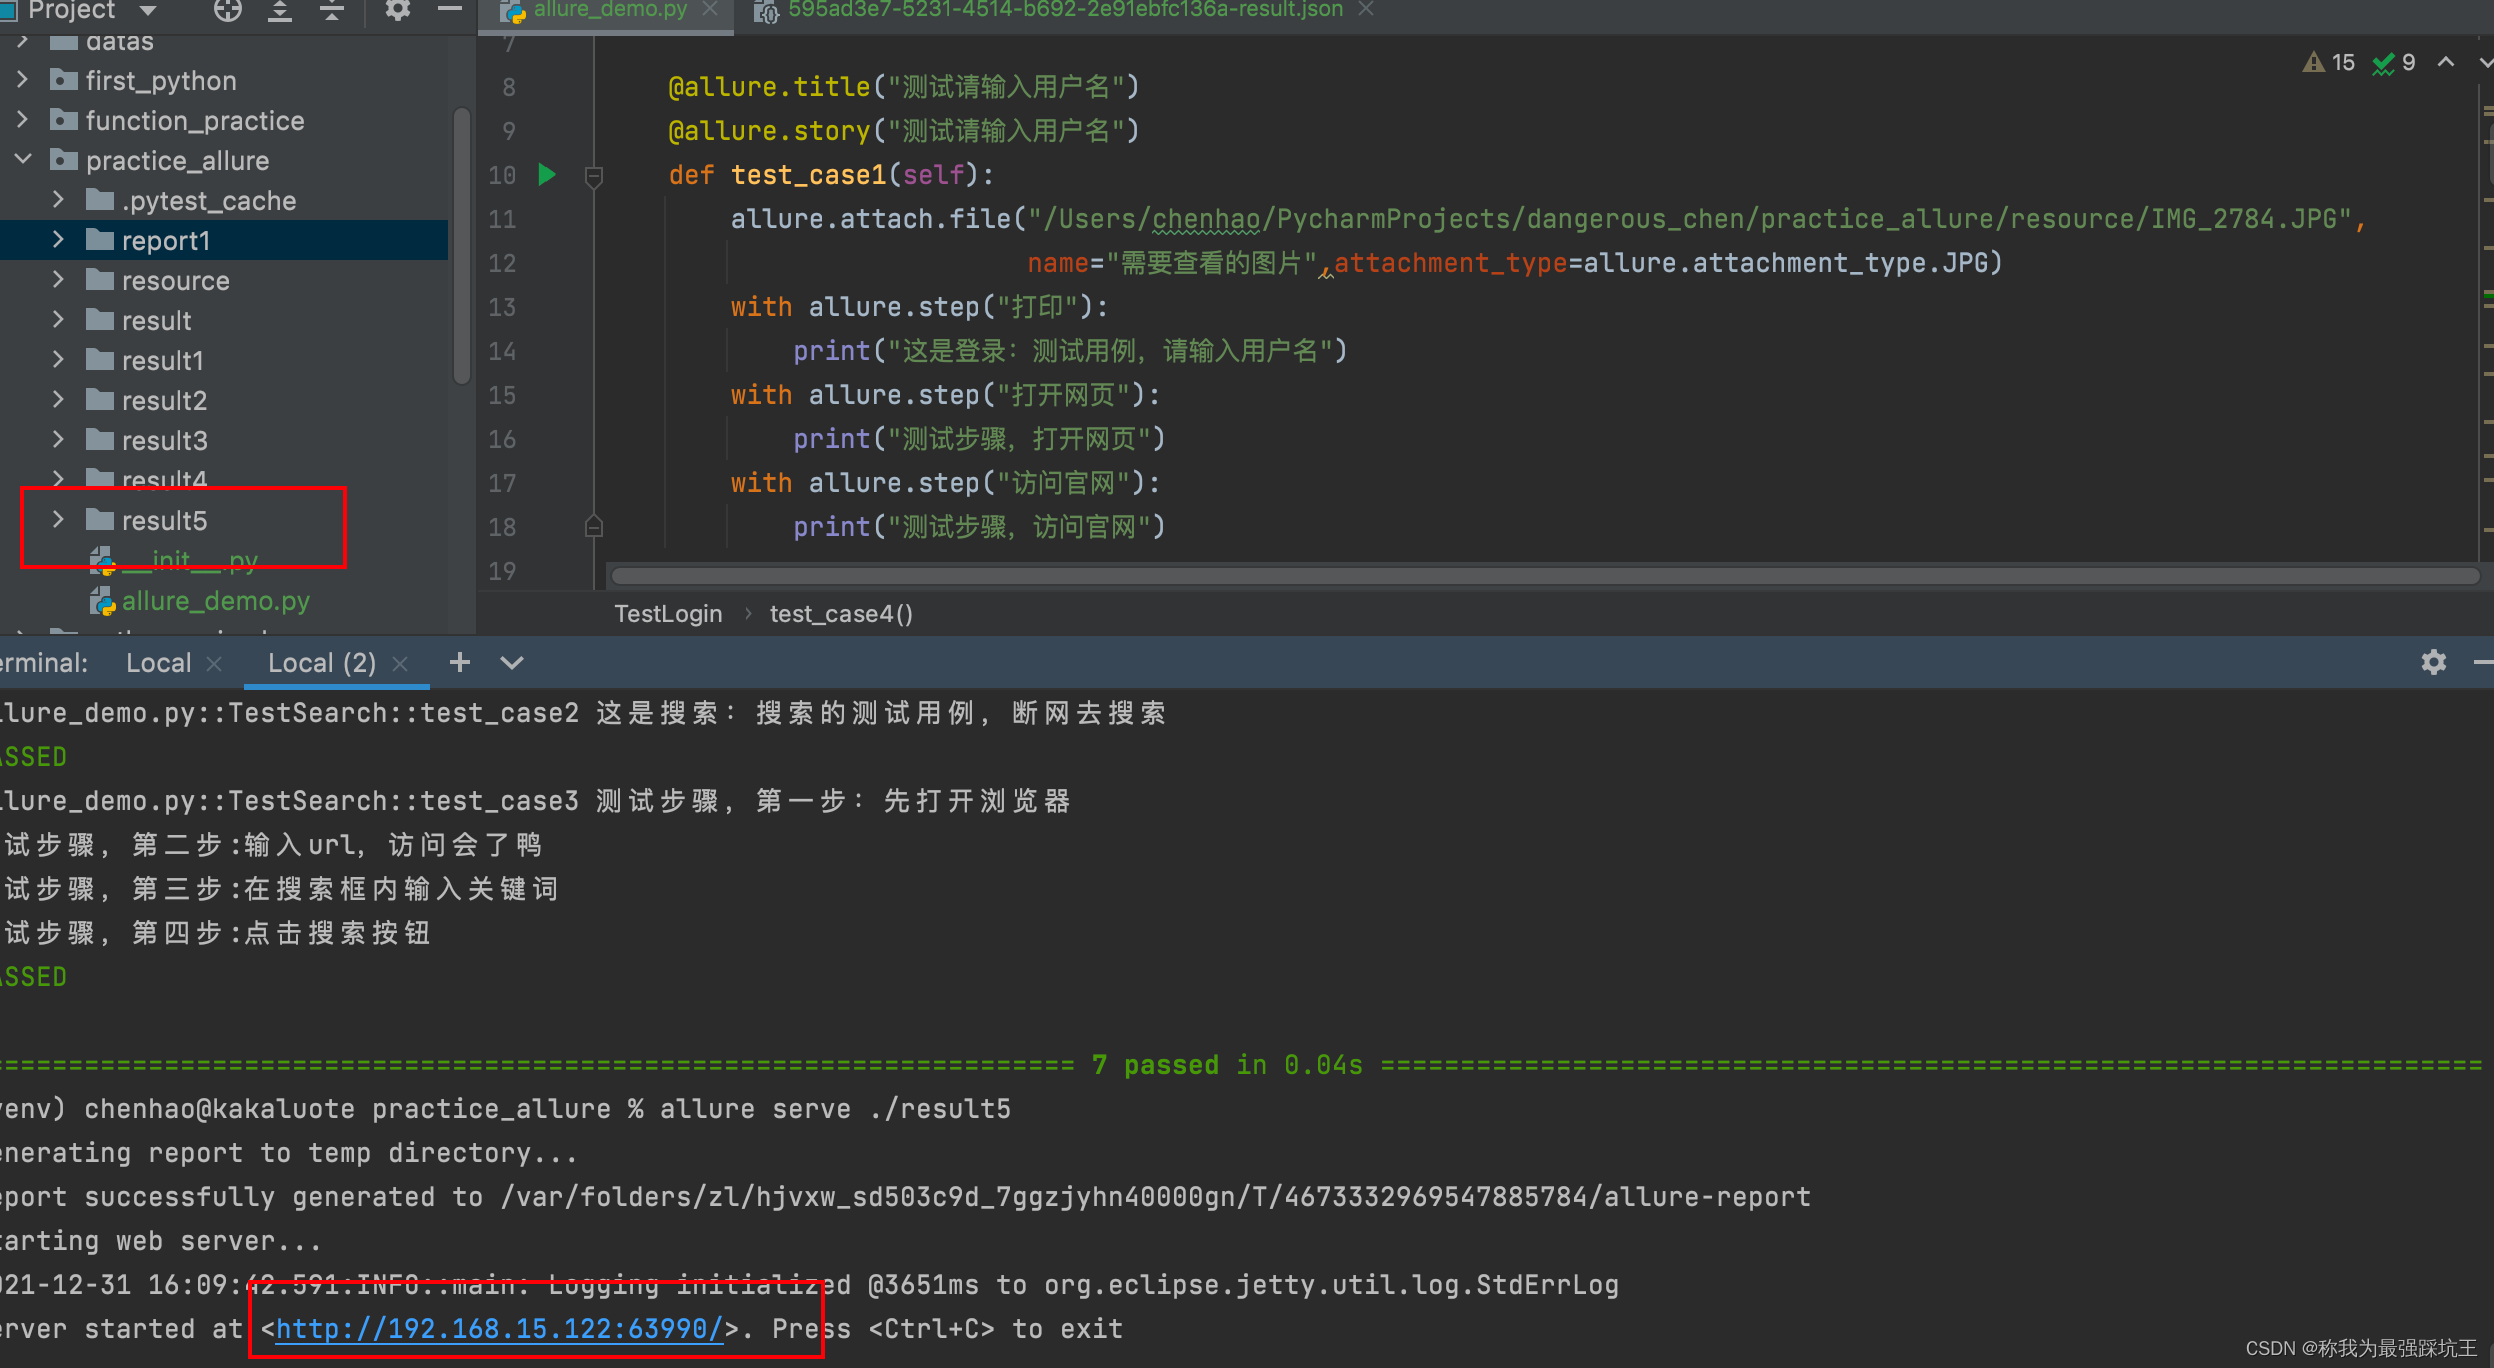Viewport: 2494px width, 1368px height.
Task: Click the locate/select opened file target icon
Action: point(228,10)
